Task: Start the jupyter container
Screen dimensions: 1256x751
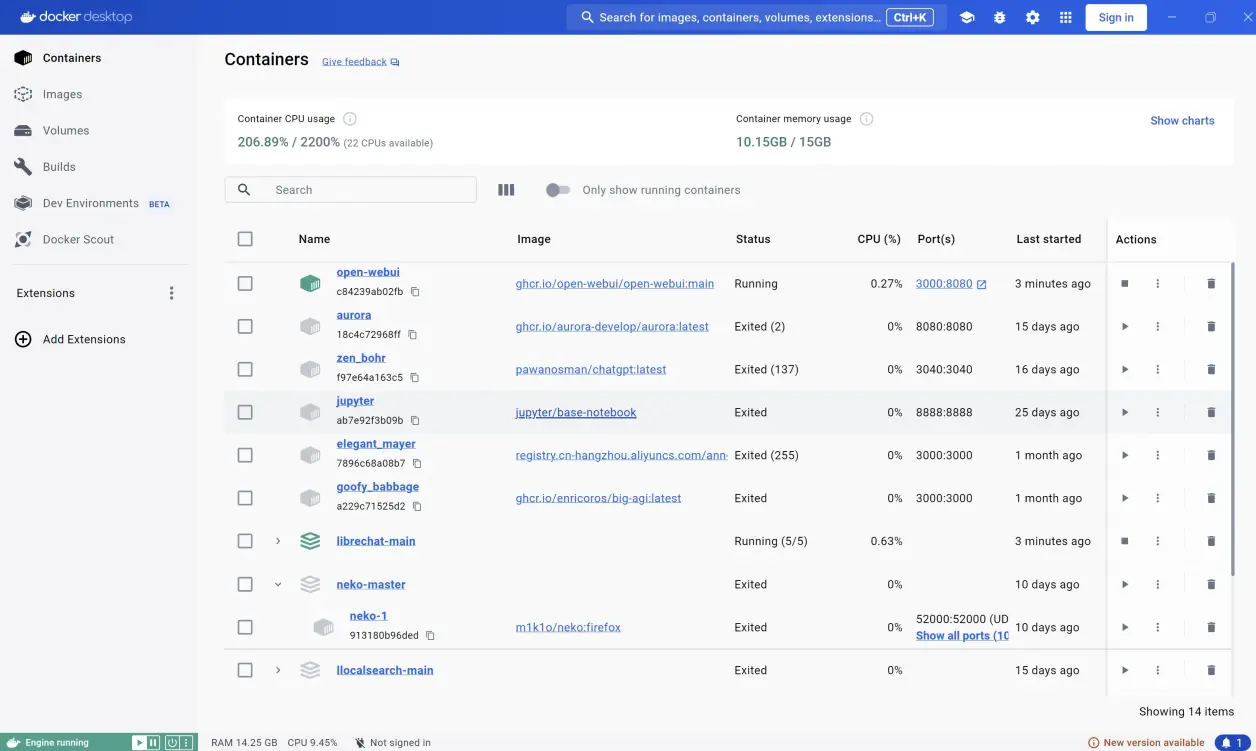Action: pyautogui.click(x=1125, y=413)
